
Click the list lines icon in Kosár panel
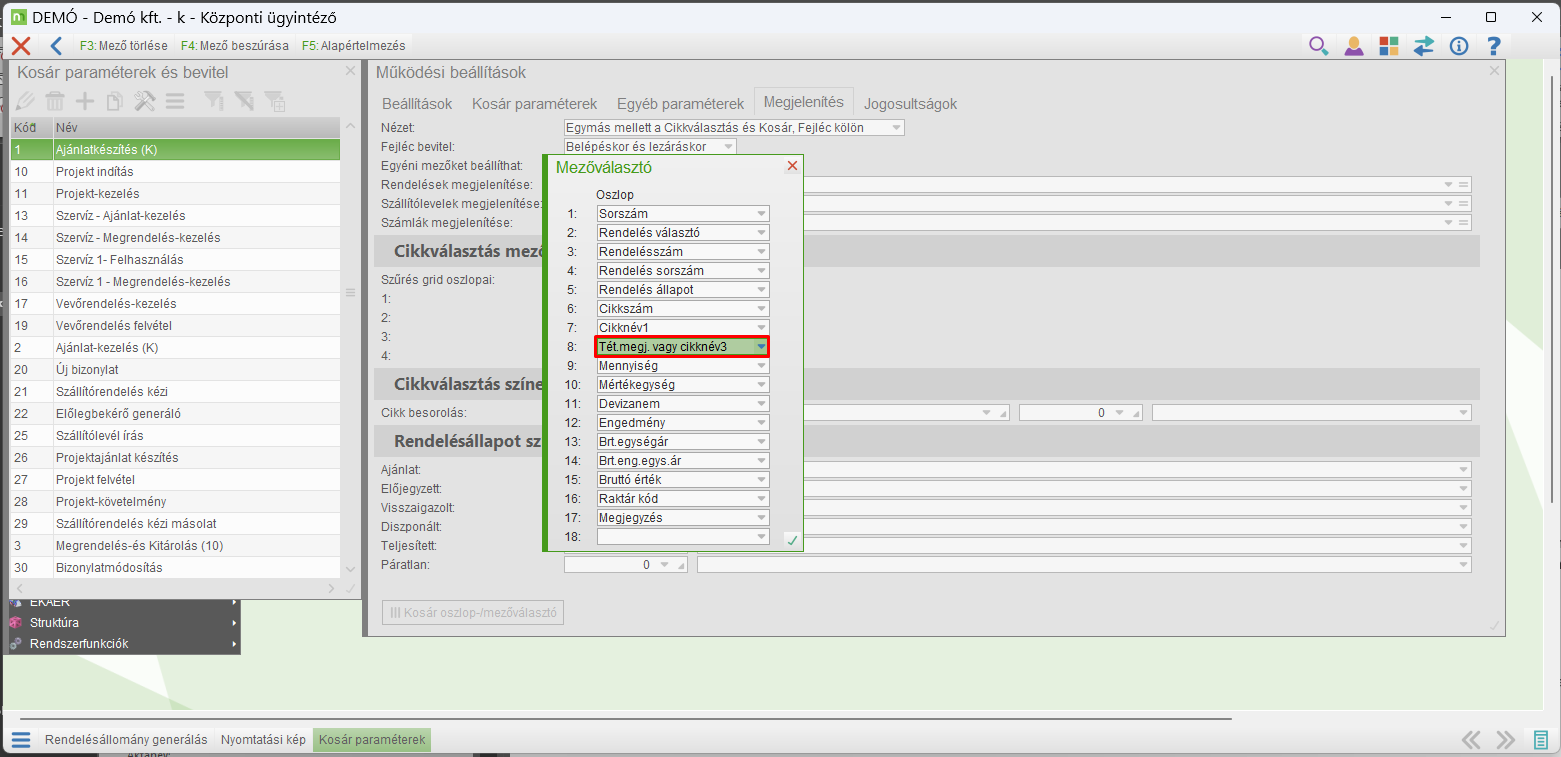[175, 101]
